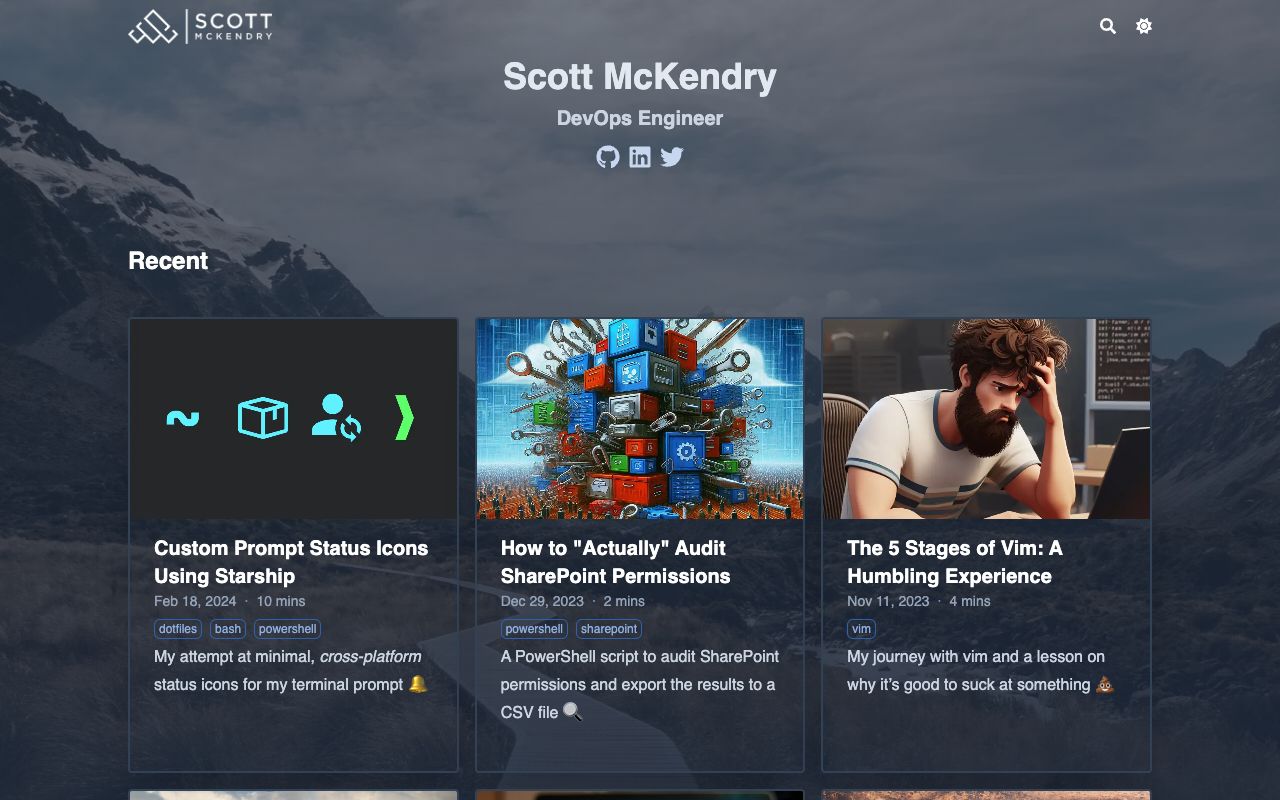Open "Custom Prompt Status Icons Using Starship" post
This screenshot has height=800, width=1280.
click(x=291, y=562)
